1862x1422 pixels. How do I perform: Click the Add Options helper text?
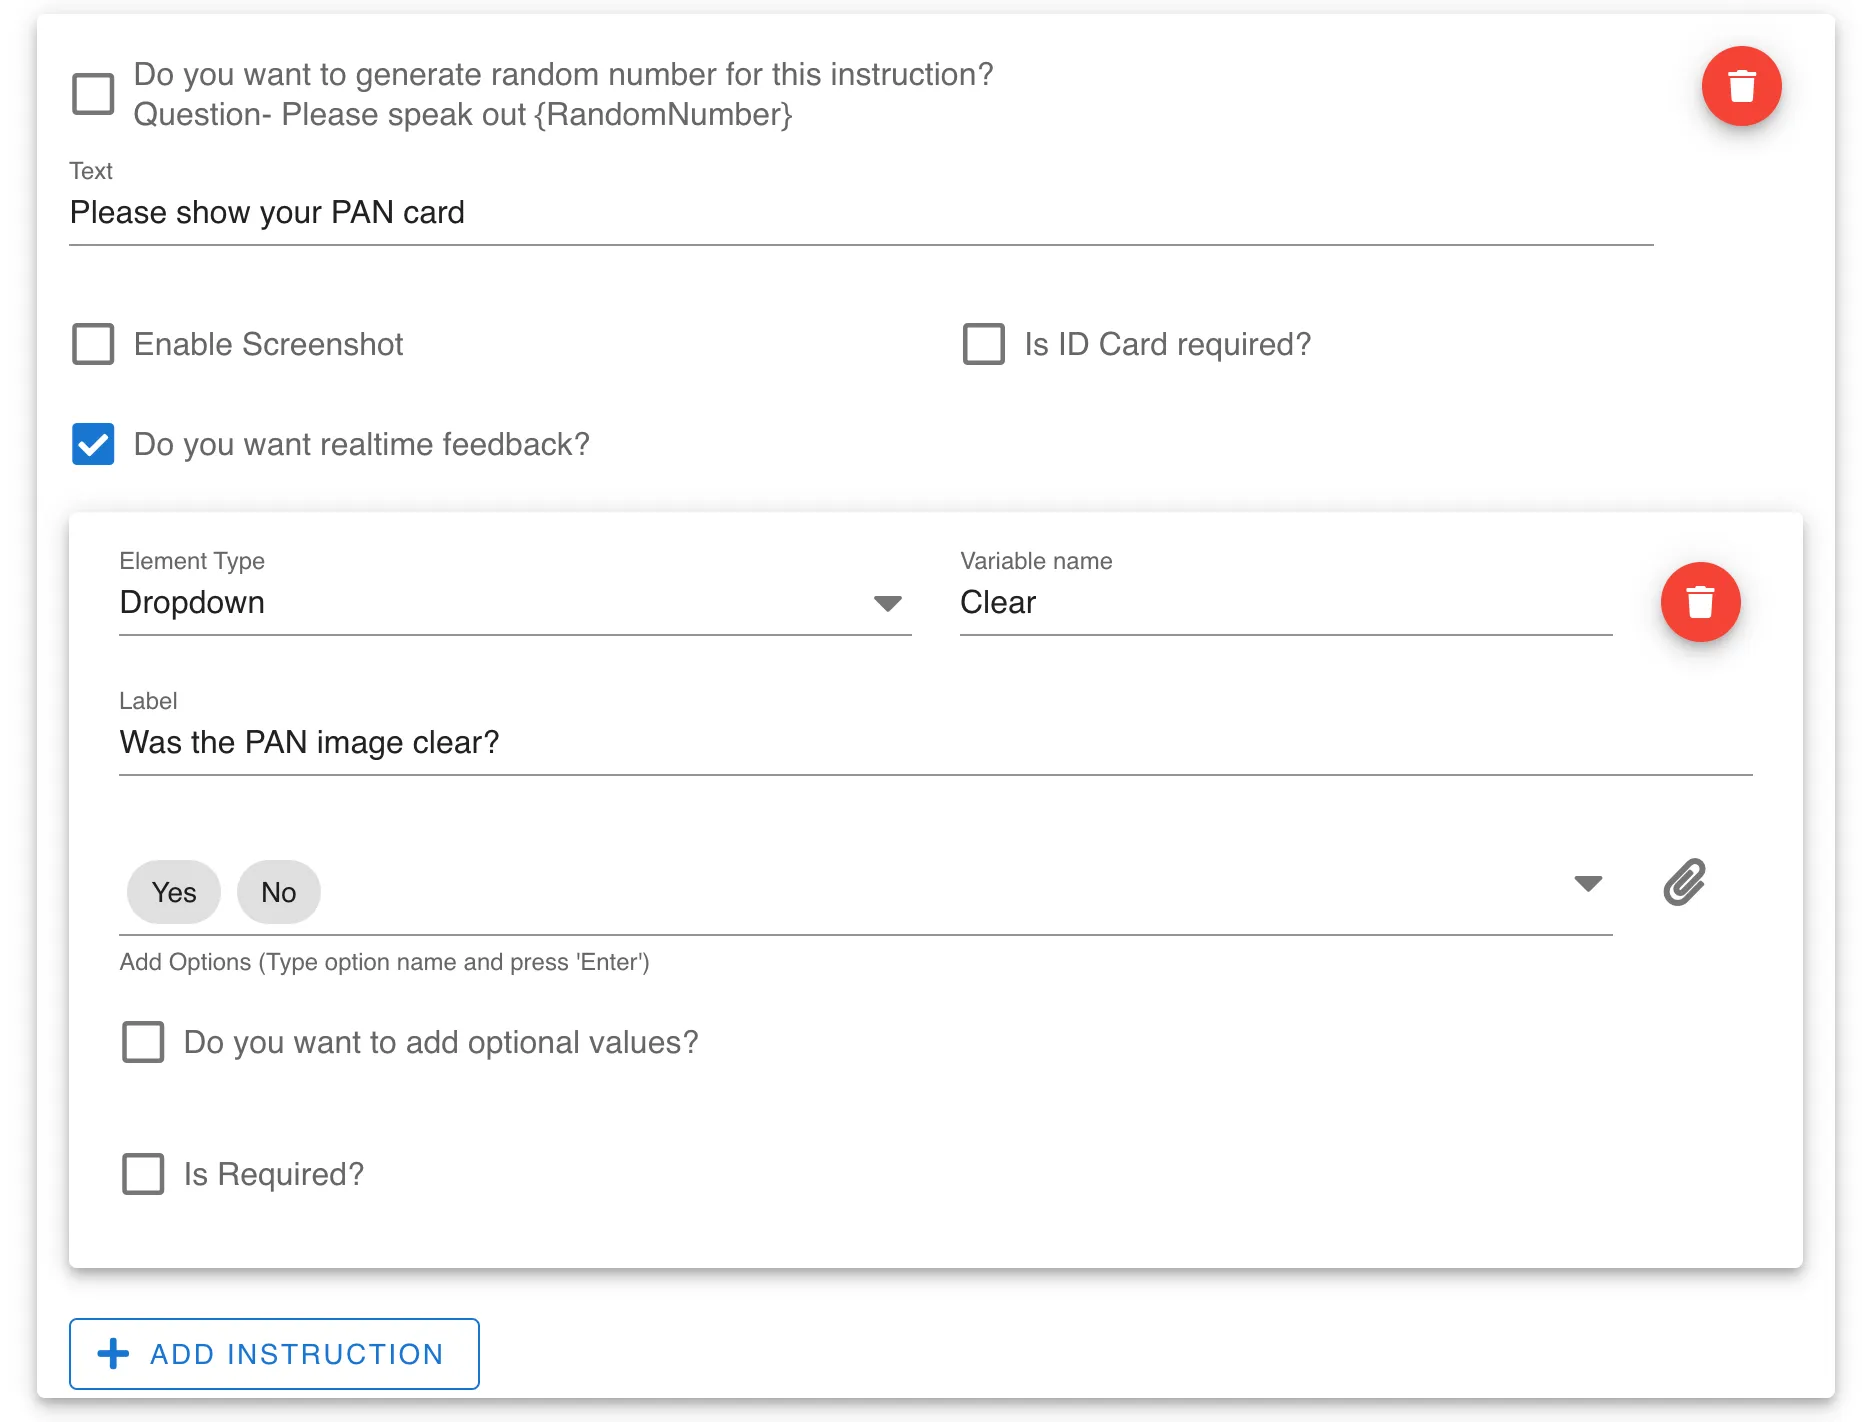(x=385, y=962)
